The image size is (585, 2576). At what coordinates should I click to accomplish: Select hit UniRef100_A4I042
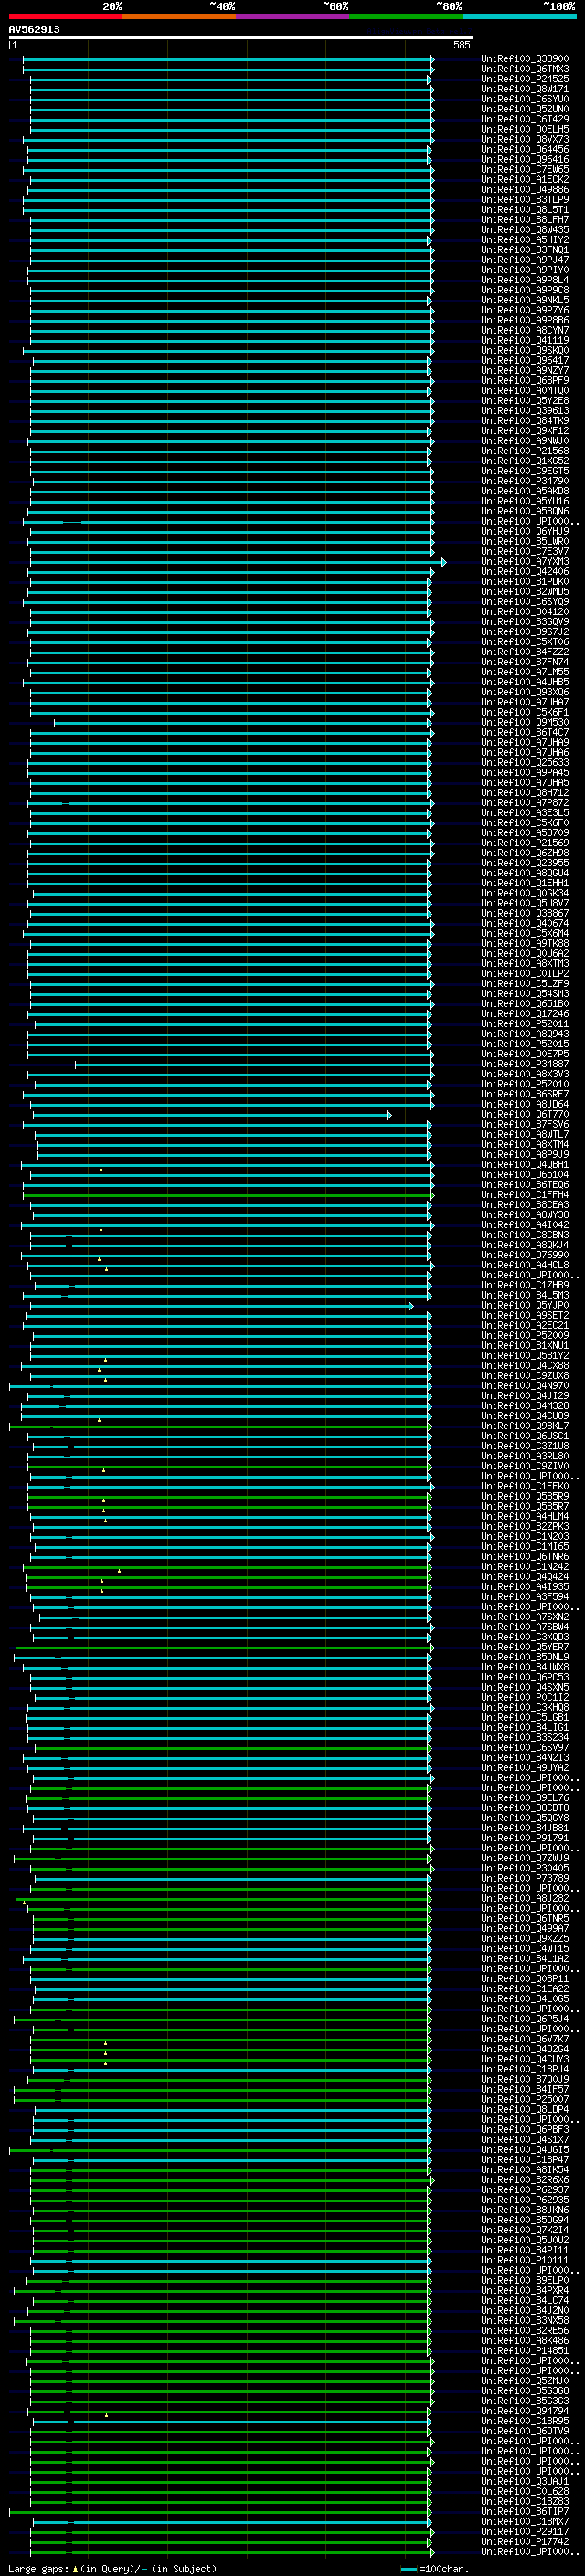525,1225
